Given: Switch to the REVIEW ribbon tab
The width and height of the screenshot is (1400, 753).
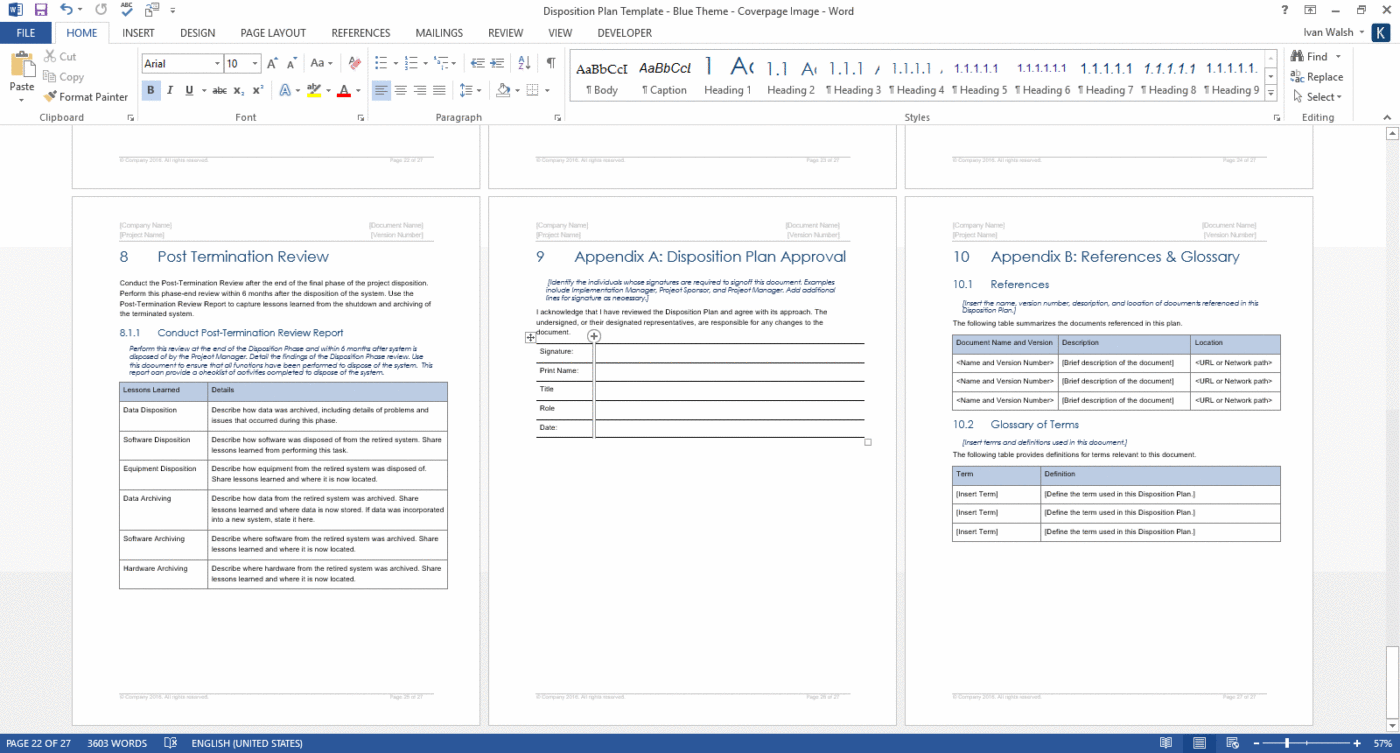Looking at the screenshot, I should pyautogui.click(x=505, y=32).
